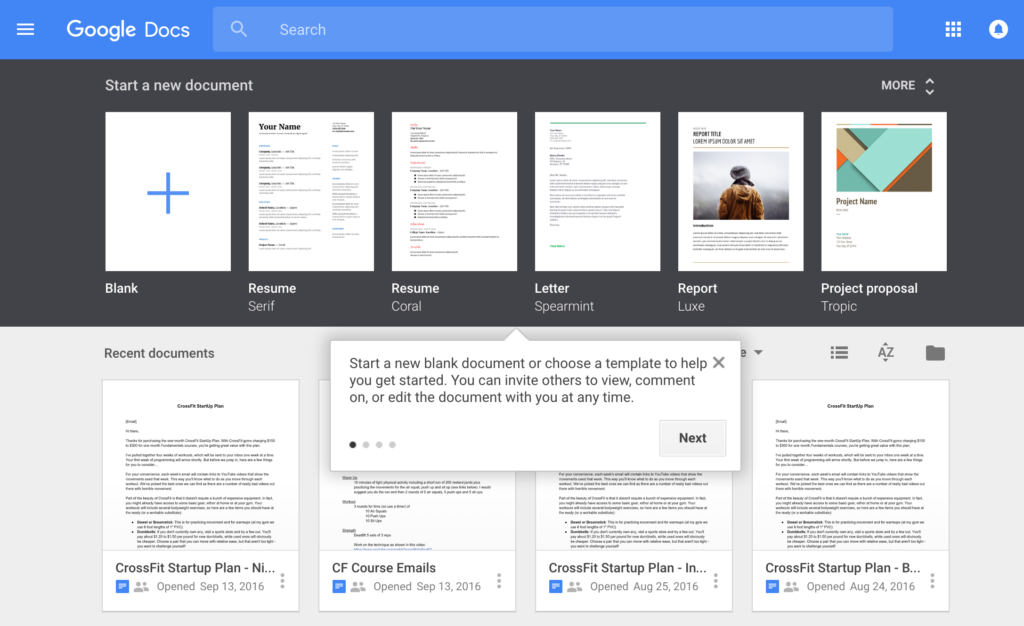The height and width of the screenshot is (626, 1024).
Task: Click the 'Project proposal' template label
Action: (x=869, y=289)
